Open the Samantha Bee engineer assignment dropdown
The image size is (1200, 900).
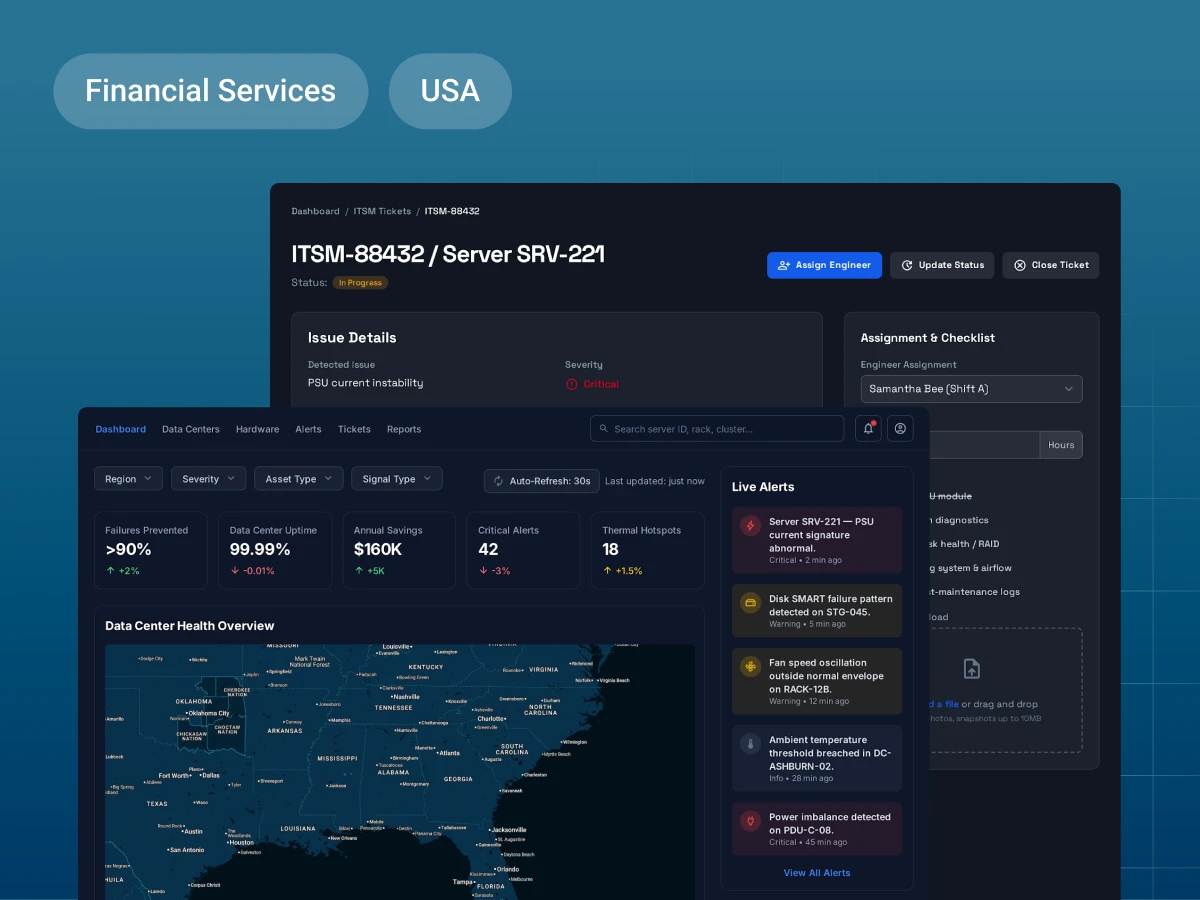click(971, 389)
